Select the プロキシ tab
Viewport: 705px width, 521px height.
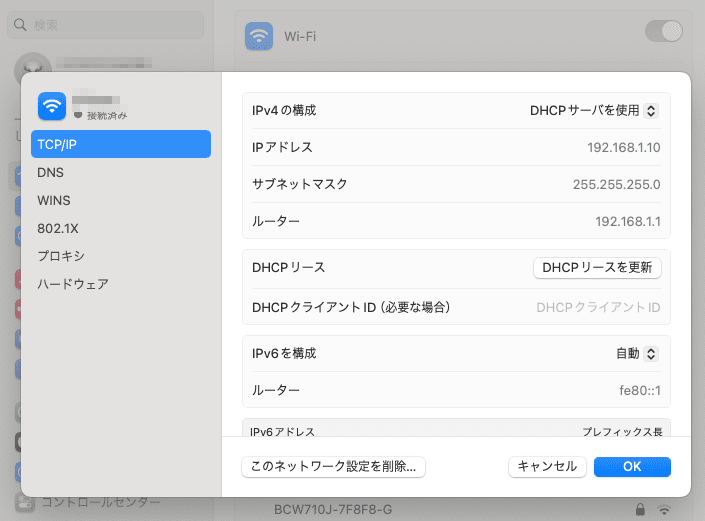120,256
